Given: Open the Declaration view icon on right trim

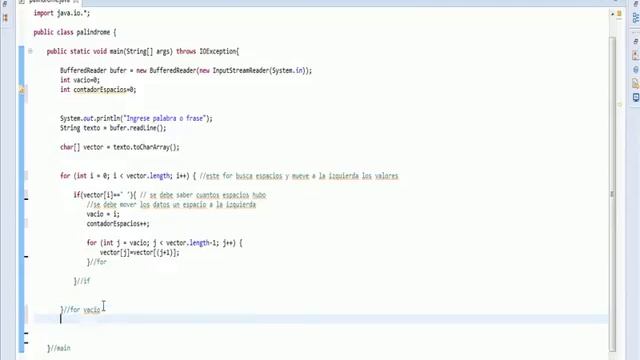Looking at the screenshot, I should 636,84.
